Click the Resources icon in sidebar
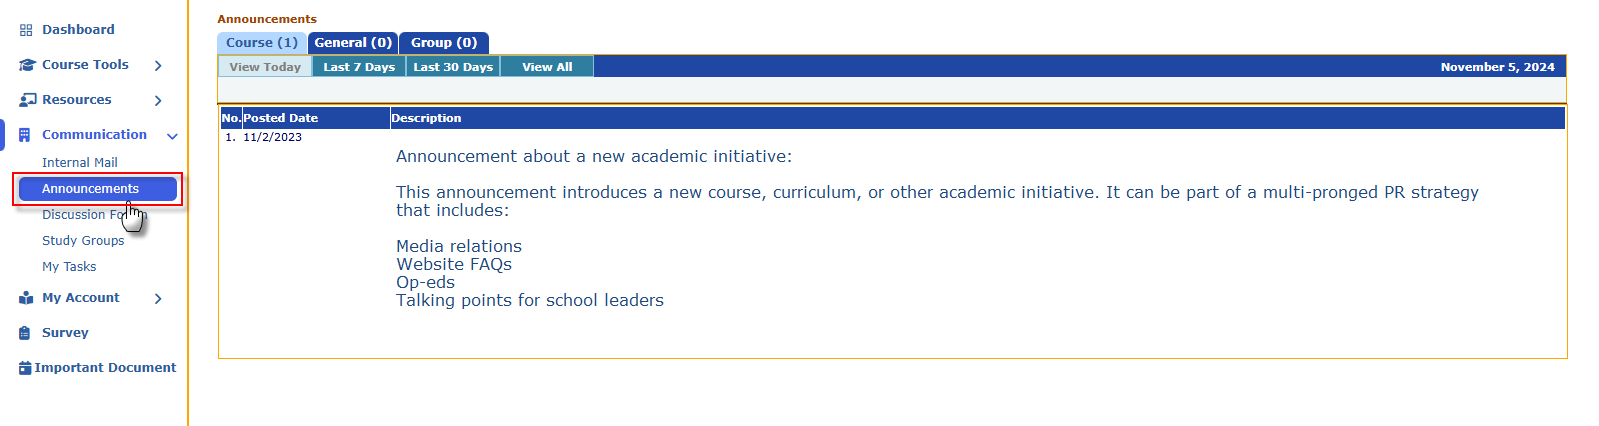Image resolution: width=1599 pixels, height=426 pixels. (27, 100)
